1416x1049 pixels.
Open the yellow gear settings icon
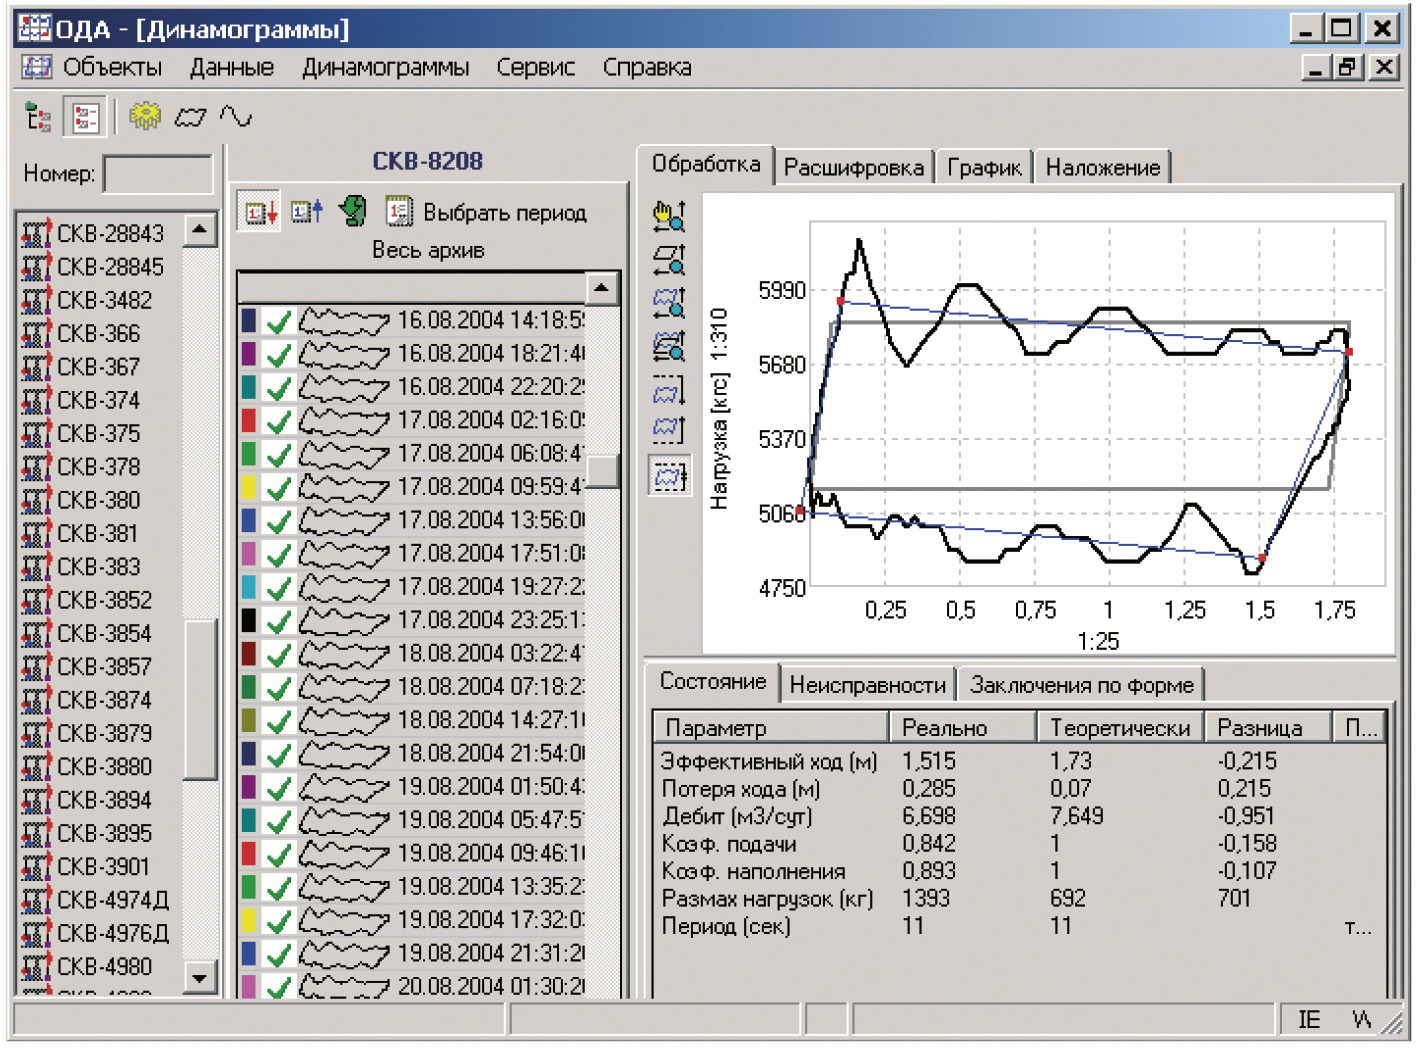pyautogui.click(x=145, y=116)
